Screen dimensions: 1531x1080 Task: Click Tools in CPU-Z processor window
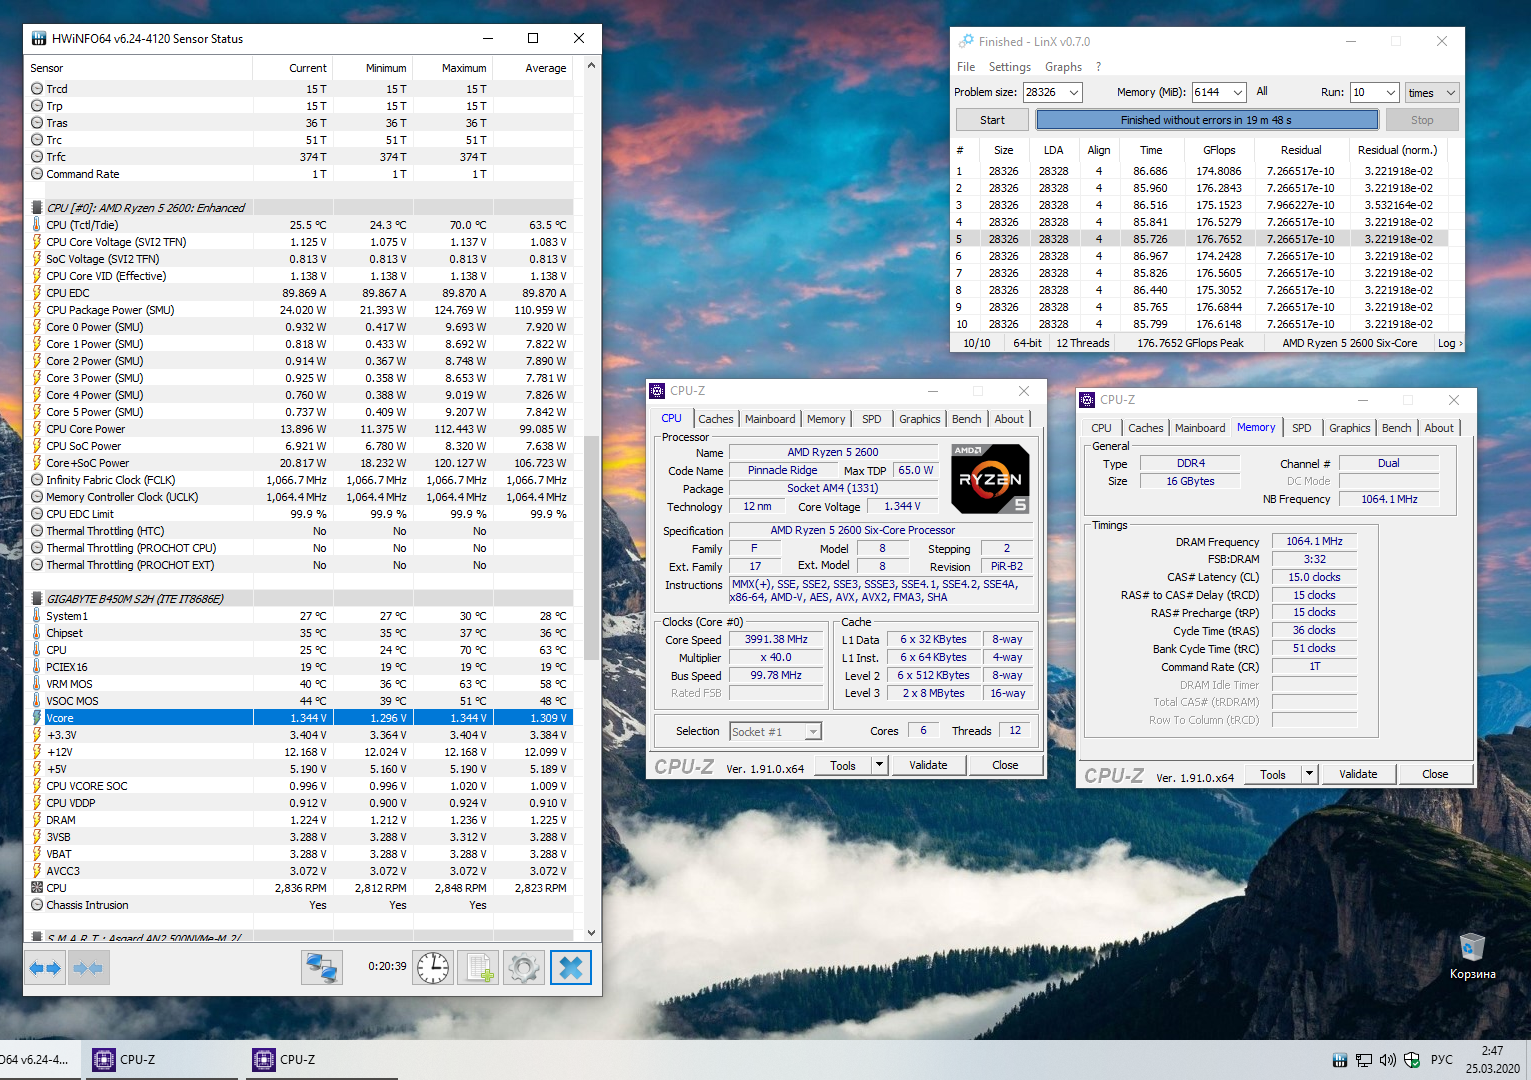pyautogui.click(x=843, y=766)
